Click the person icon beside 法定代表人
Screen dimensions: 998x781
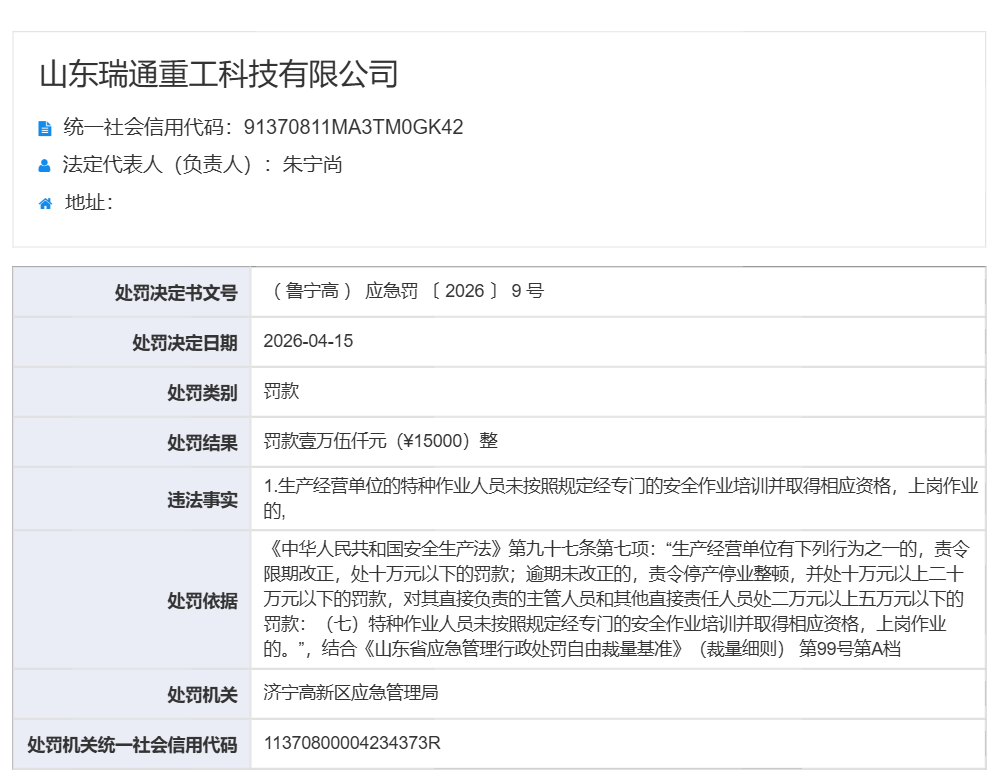[45, 166]
